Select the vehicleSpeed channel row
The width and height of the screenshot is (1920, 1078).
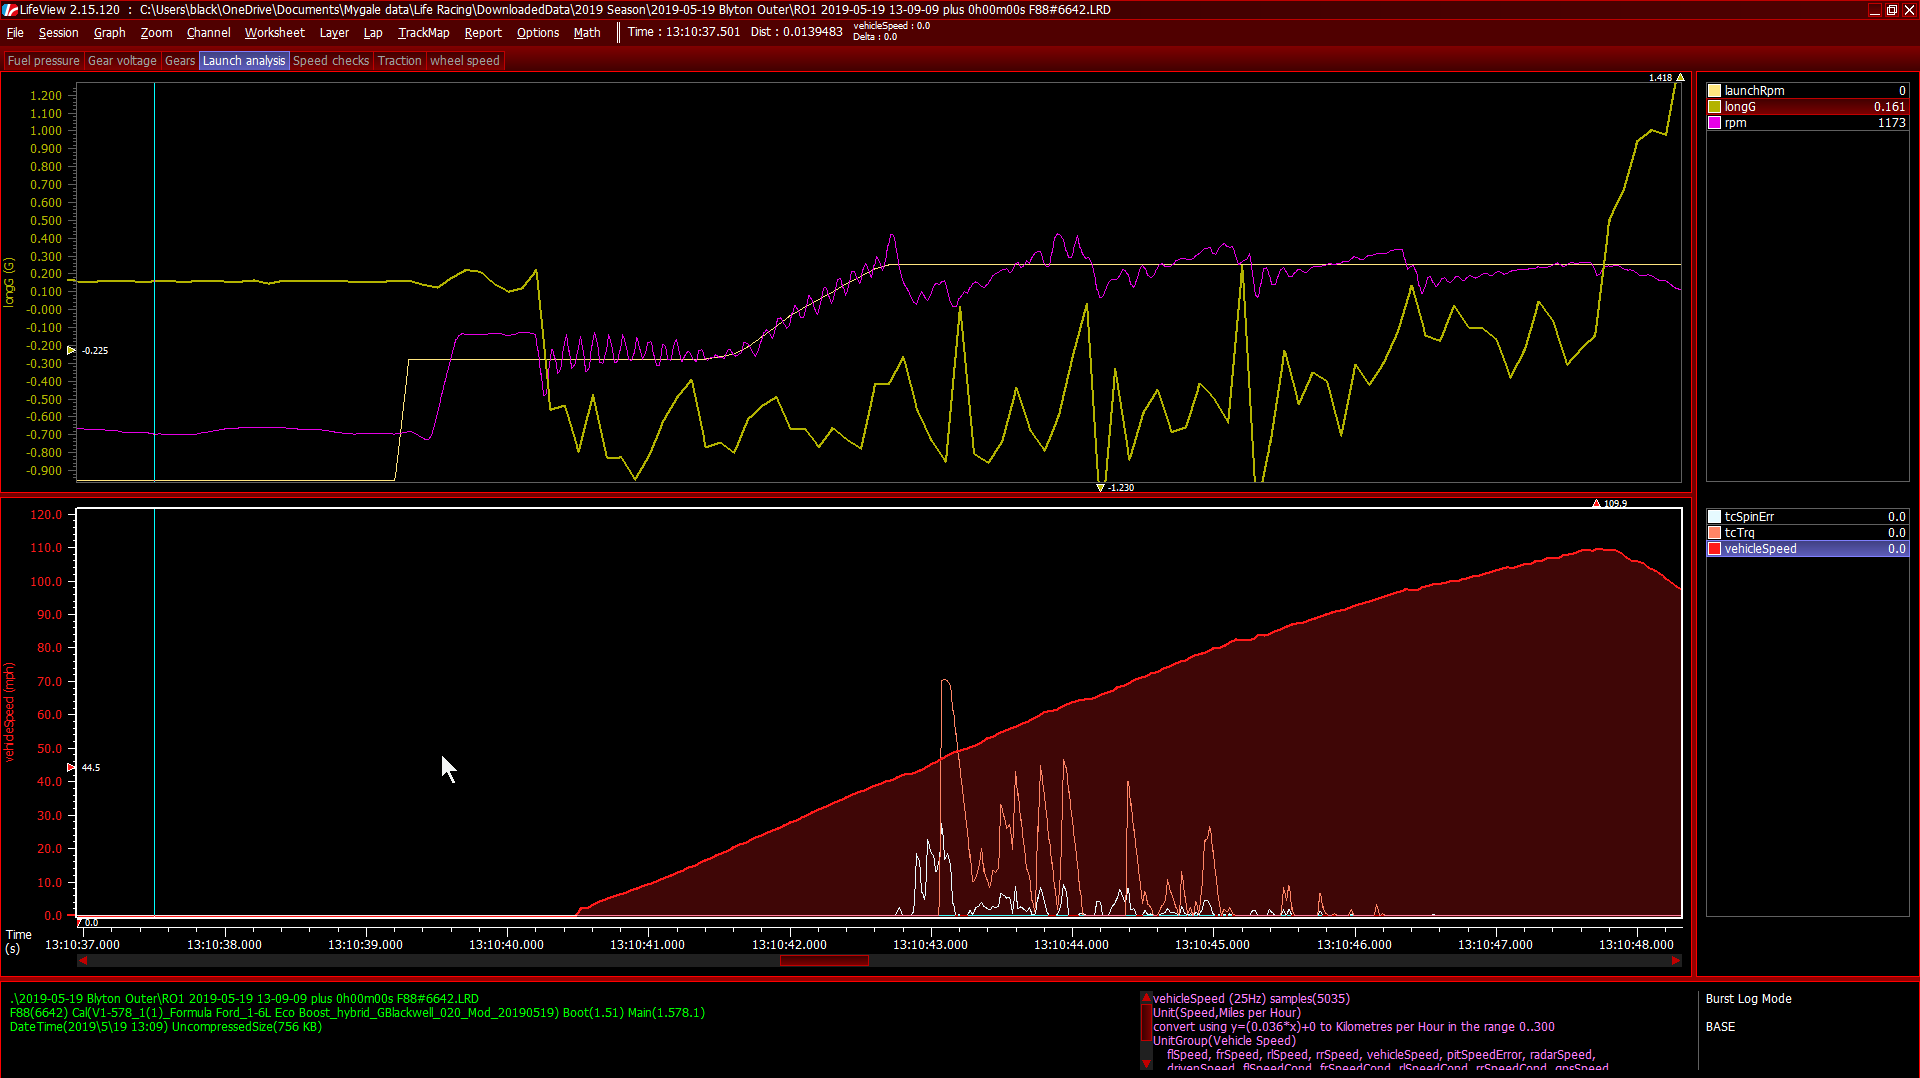(x=1808, y=549)
